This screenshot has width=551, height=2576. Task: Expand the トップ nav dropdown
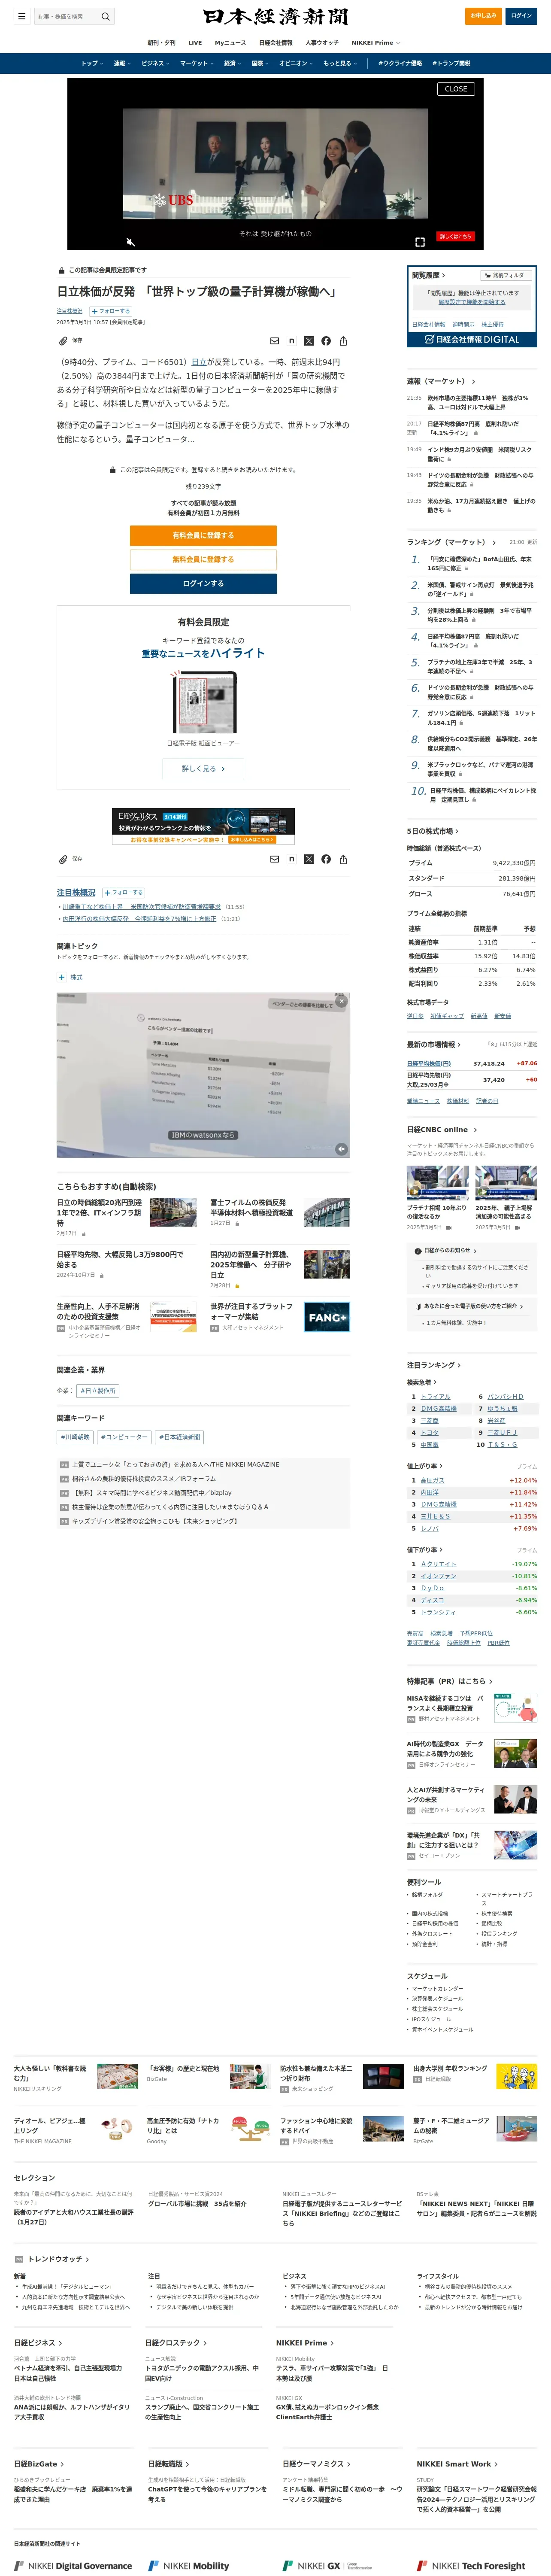(91, 63)
